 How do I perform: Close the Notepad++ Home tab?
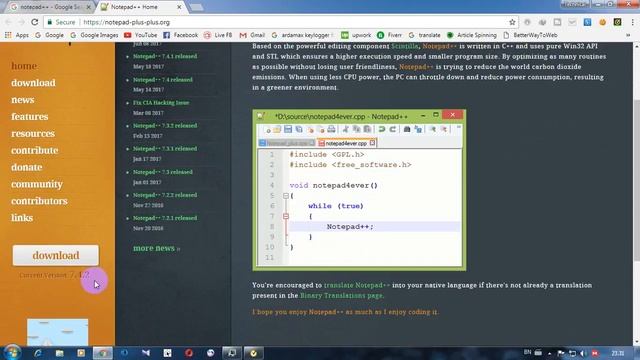coord(179,7)
